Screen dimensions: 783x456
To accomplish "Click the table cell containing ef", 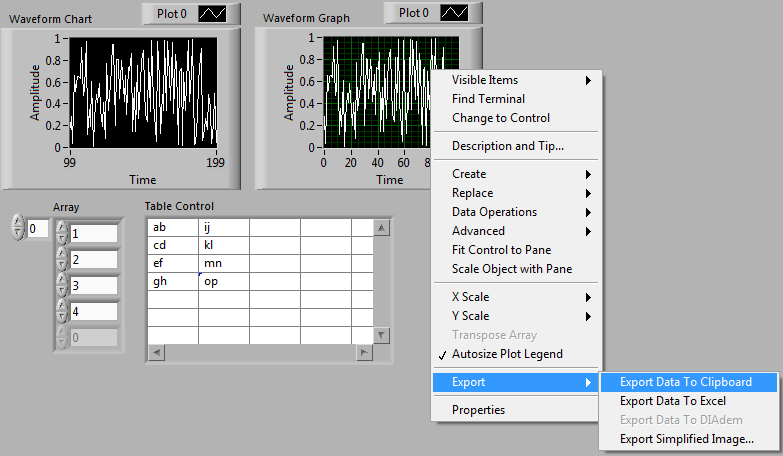I will click(173, 263).
